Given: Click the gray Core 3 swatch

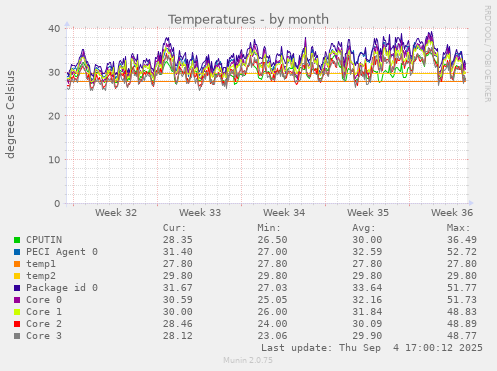Looking at the screenshot, I should (17, 336).
